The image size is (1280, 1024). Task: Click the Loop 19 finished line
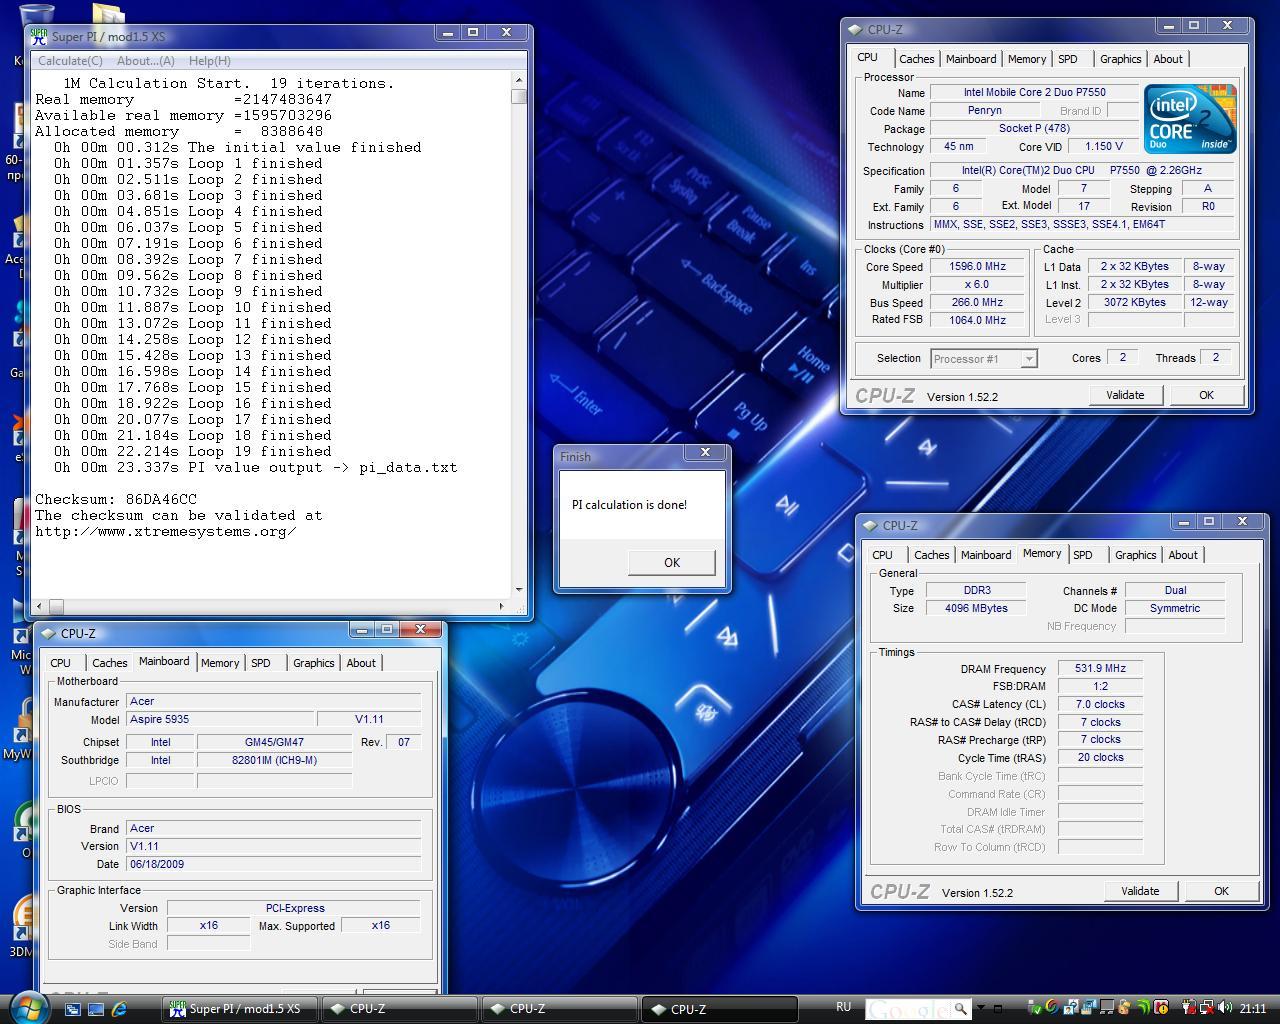pyautogui.click(x=192, y=451)
